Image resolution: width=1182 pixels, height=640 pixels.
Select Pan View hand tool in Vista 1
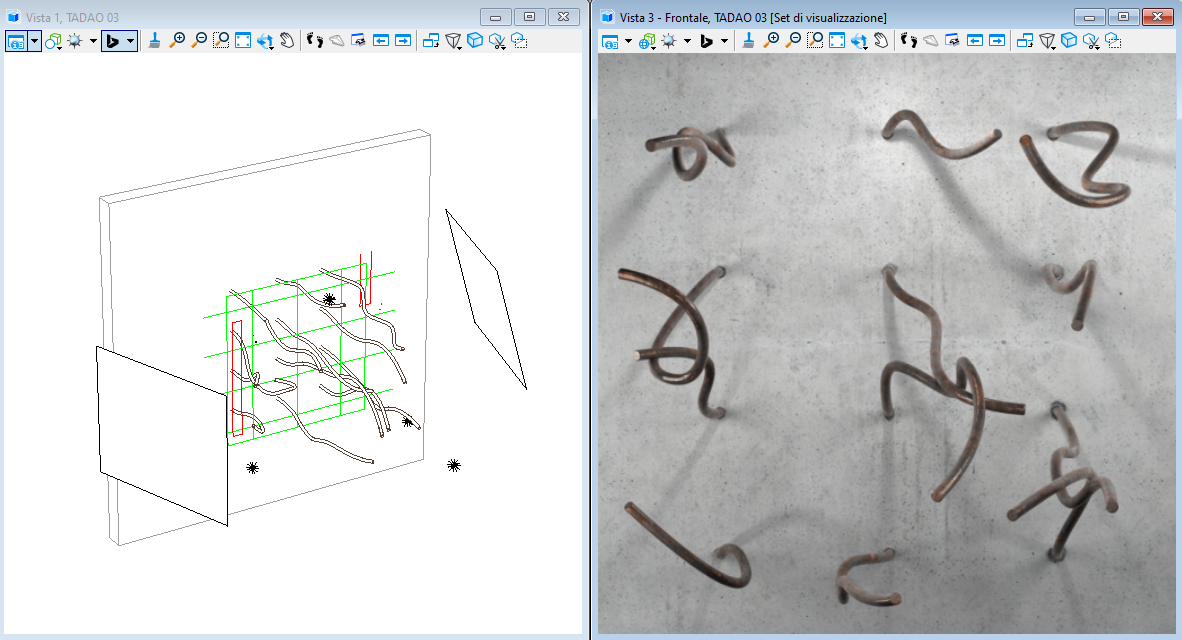click(x=287, y=41)
